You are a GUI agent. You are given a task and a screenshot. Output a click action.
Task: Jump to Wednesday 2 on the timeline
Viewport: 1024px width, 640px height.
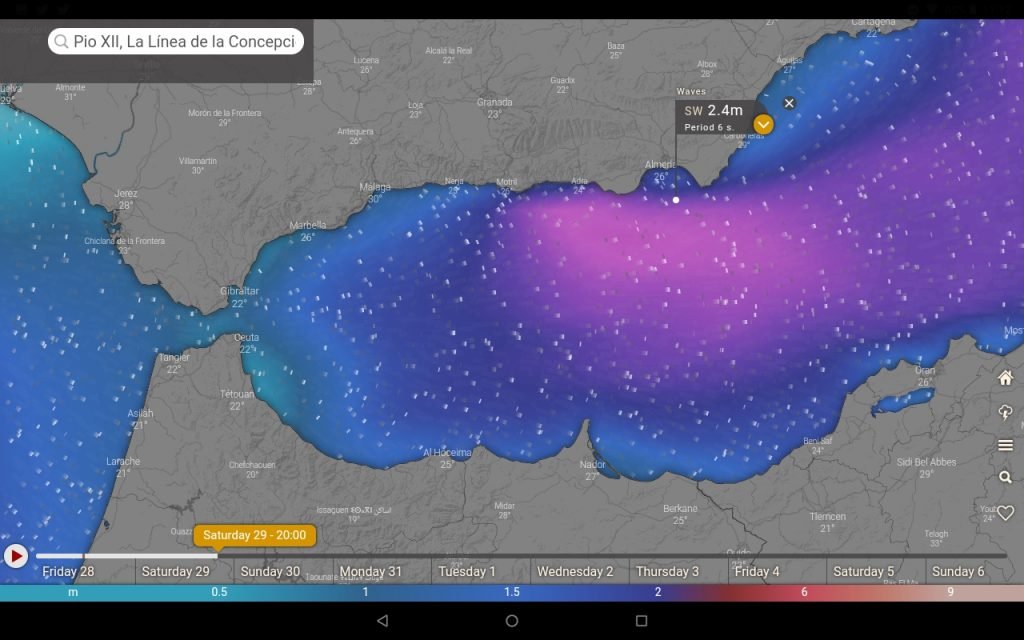coord(575,572)
